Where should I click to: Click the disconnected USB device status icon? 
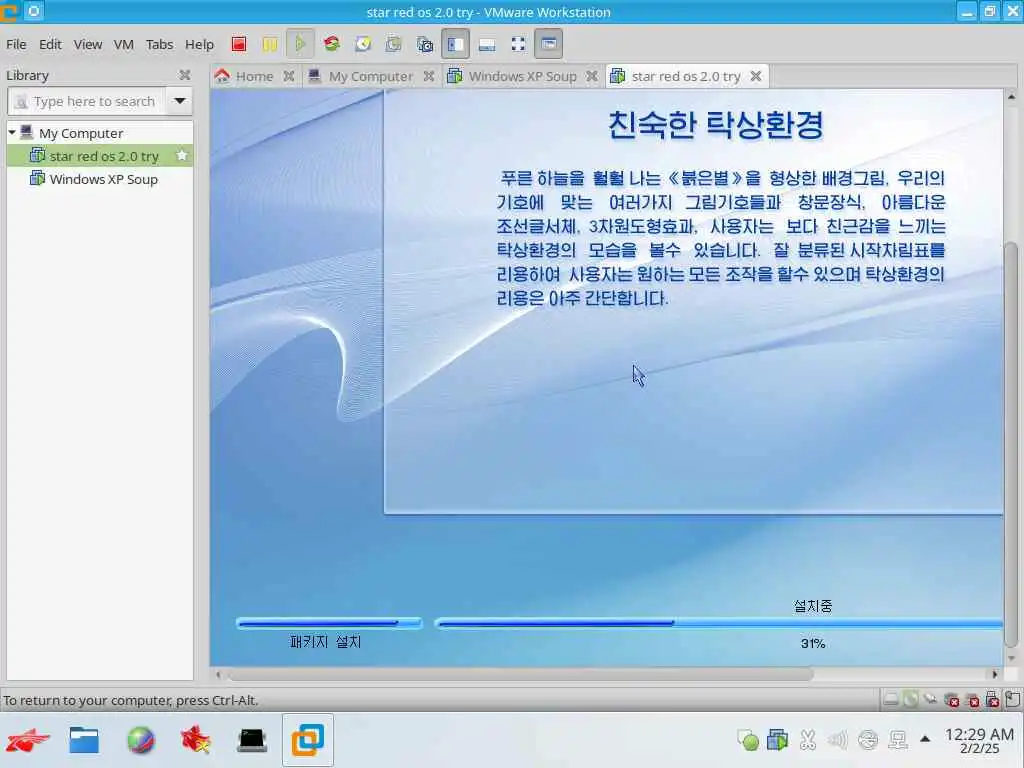click(993, 700)
